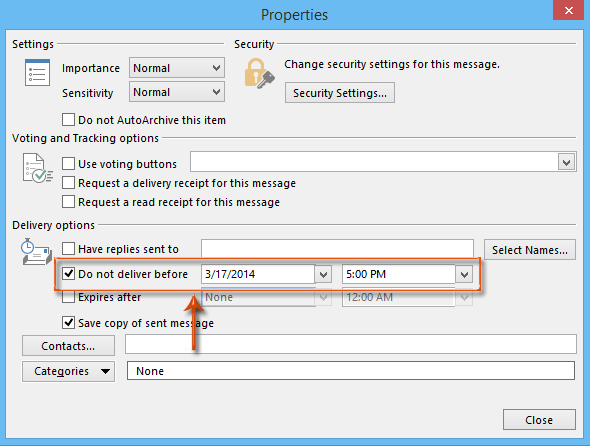The width and height of the screenshot is (590, 446).
Task: Open the Importance dropdown
Action: point(177,68)
